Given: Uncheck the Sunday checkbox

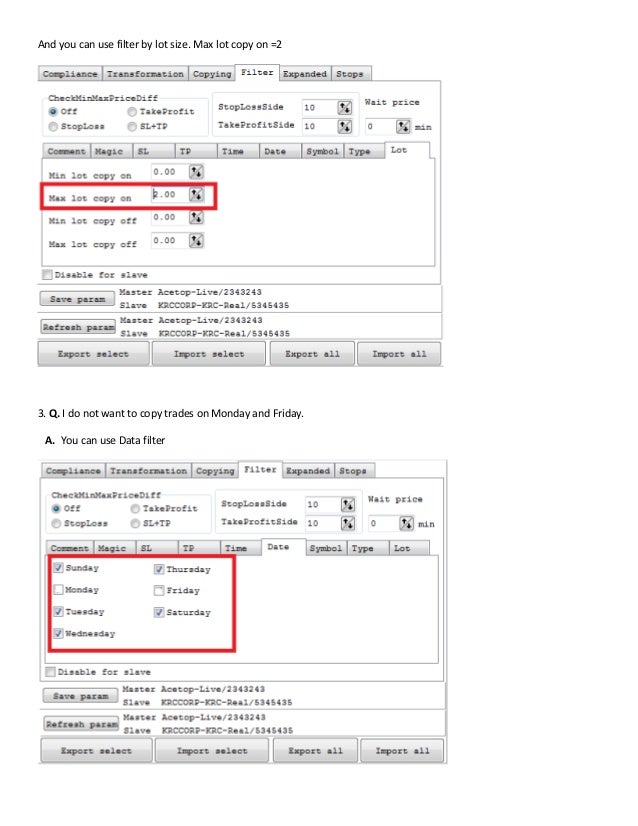Looking at the screenshot, I should click(x=58, y=568).
